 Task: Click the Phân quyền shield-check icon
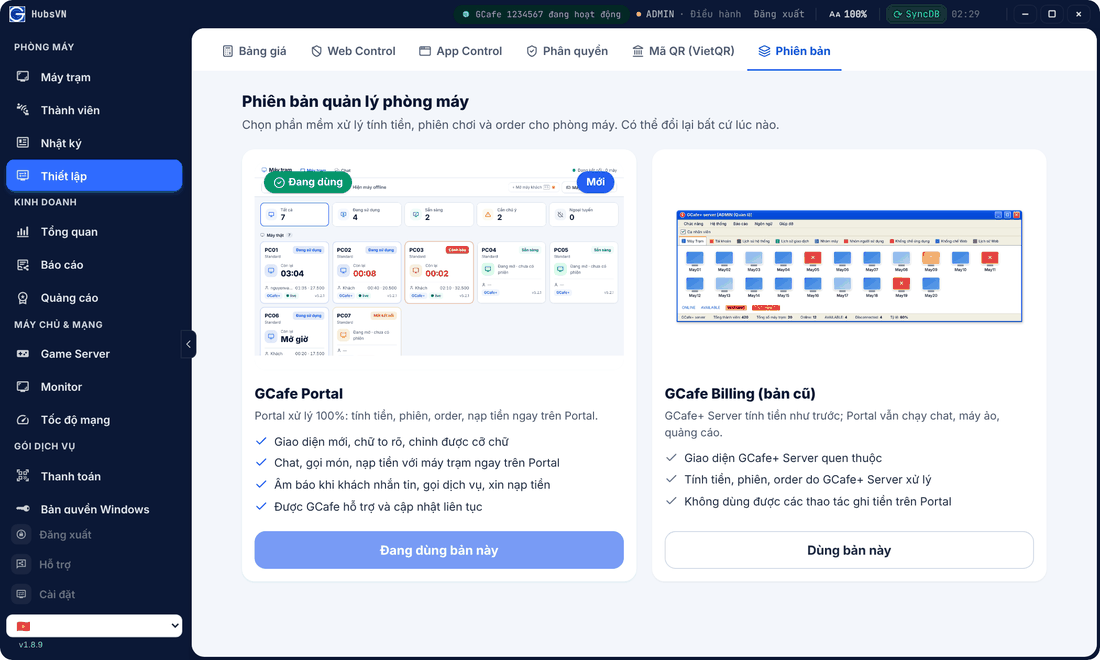tap(532, 50)
